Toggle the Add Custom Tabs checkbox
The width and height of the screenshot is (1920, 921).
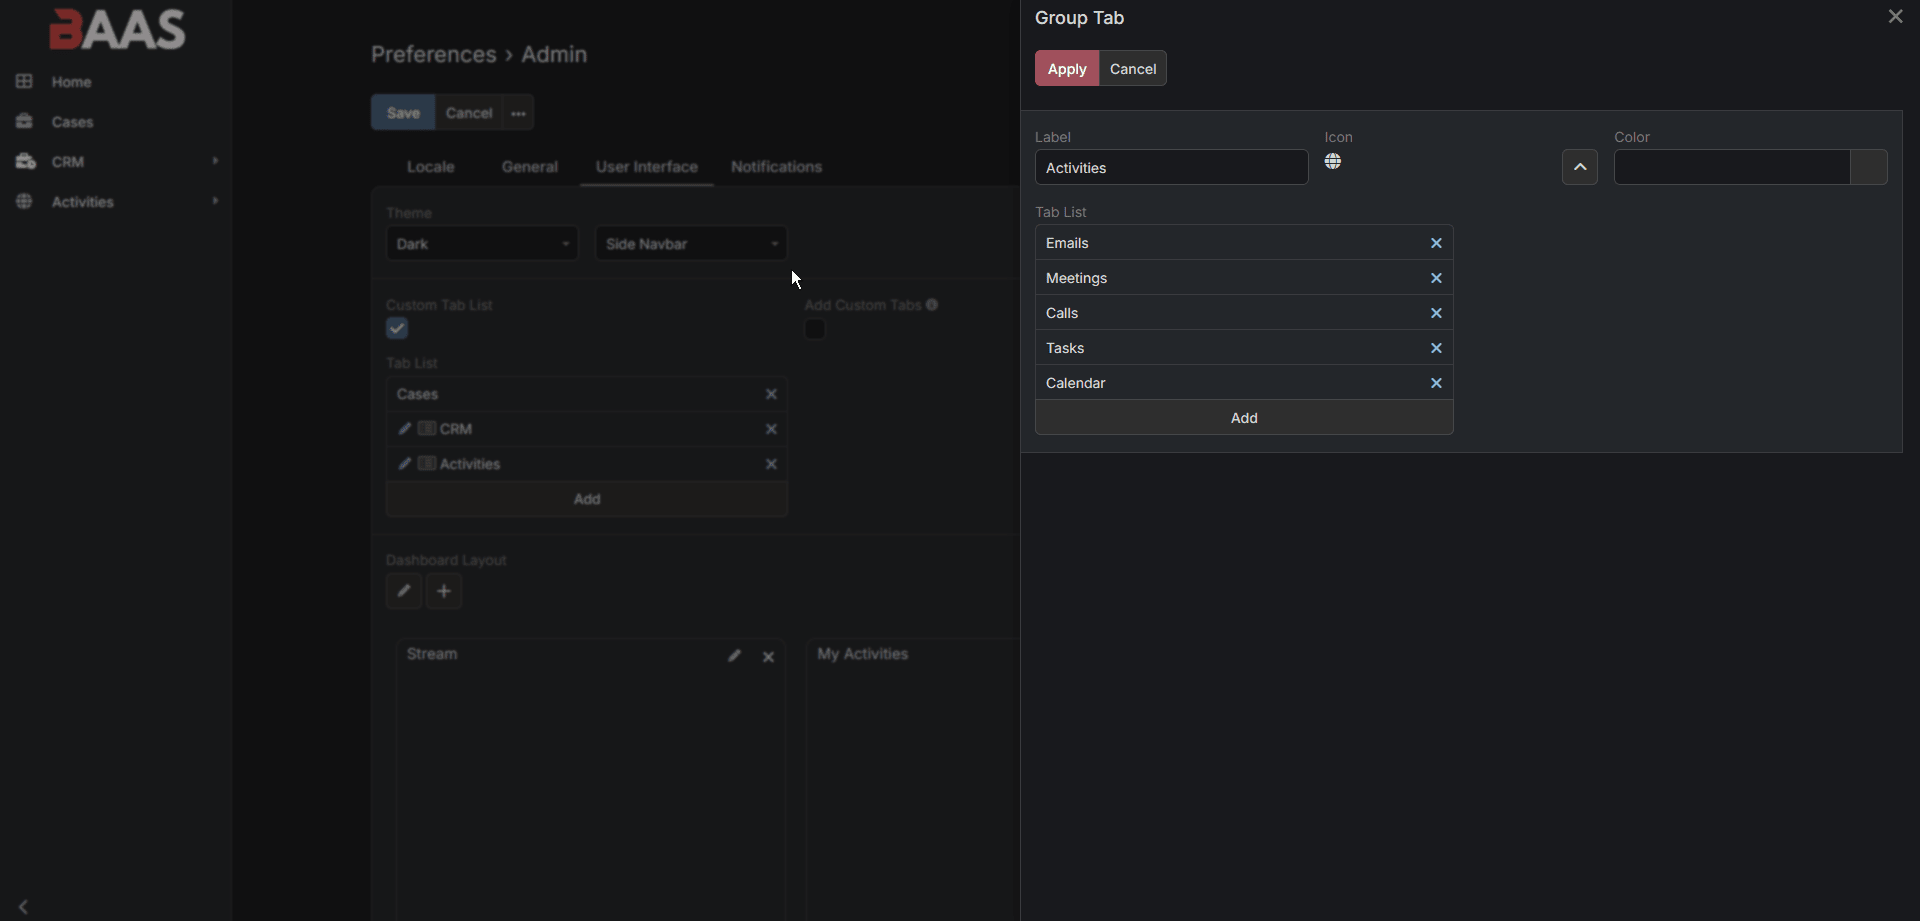815,329
